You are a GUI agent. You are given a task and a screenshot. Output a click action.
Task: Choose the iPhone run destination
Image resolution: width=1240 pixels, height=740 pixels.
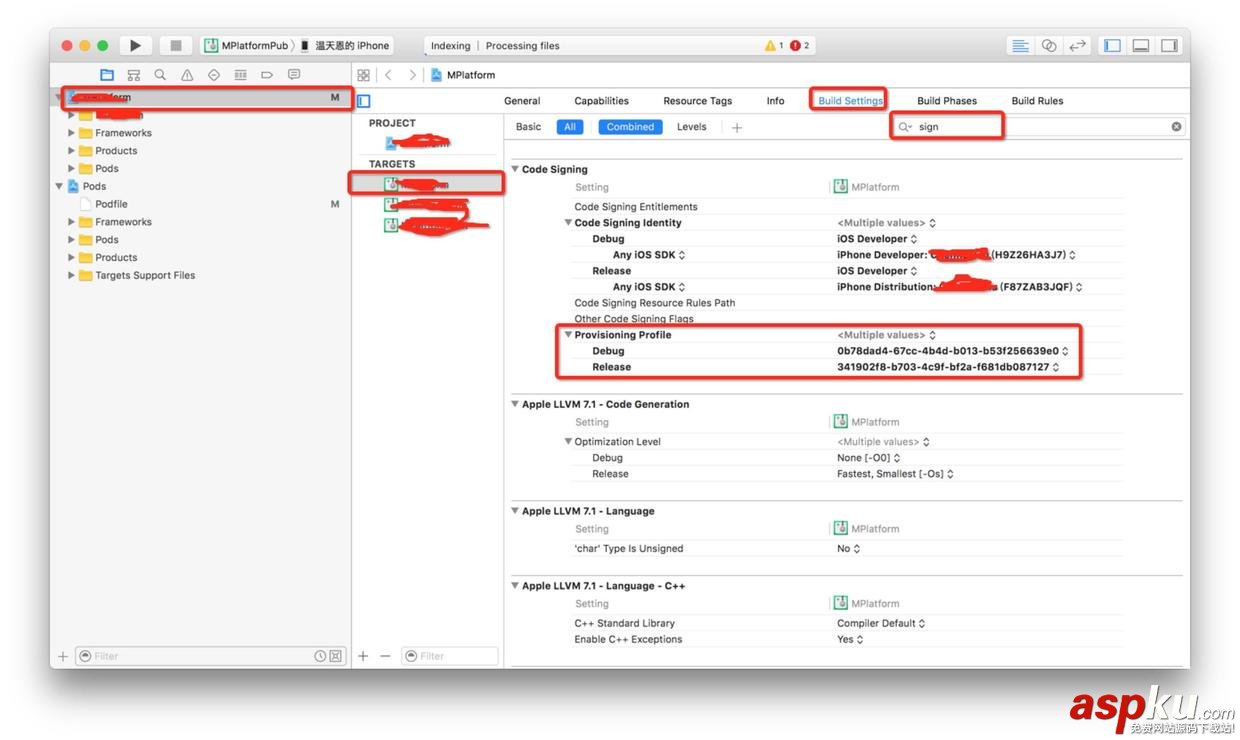[x=345, y=45]
